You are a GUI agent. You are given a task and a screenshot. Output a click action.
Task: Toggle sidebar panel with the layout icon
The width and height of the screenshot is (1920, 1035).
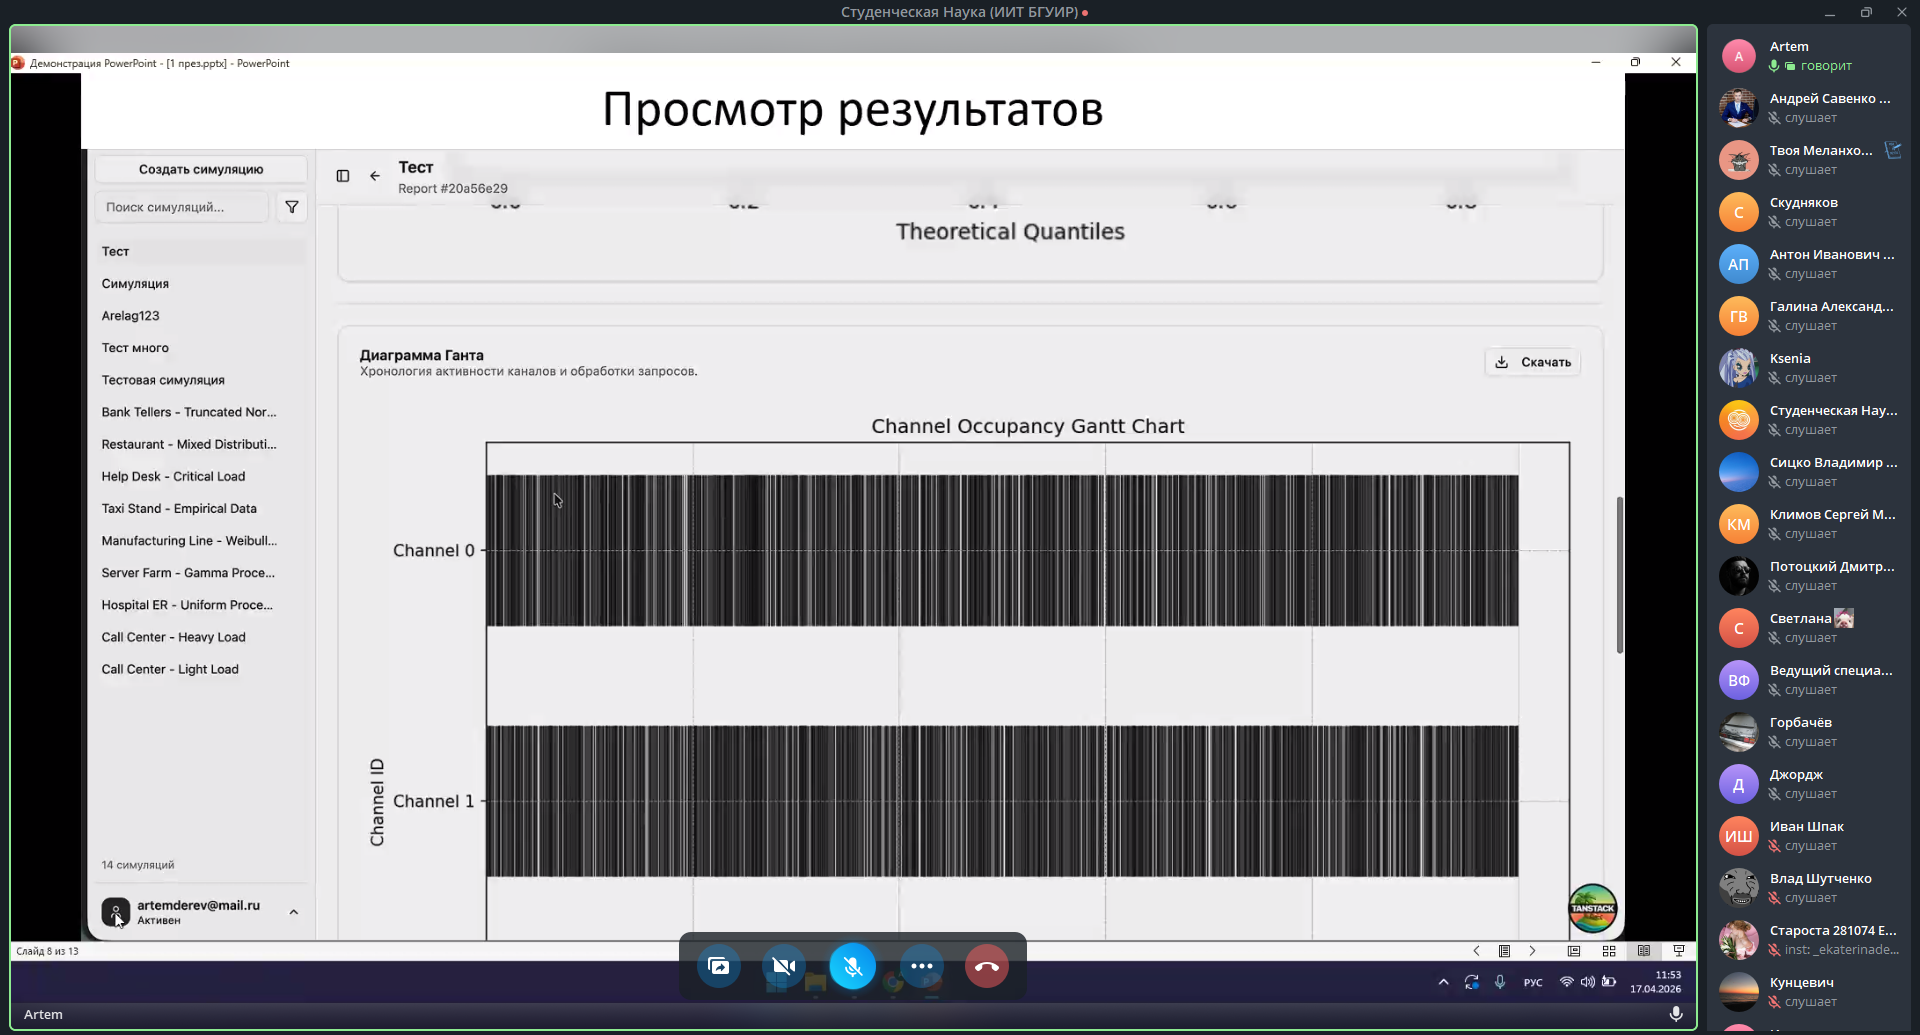pos(343,176)
